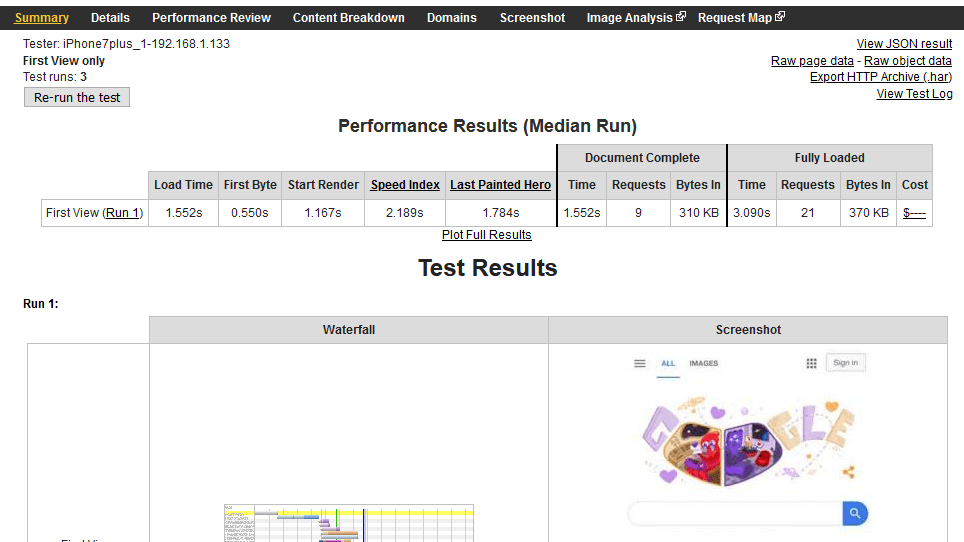Viewport: 964px width, 542px height.
Task: Select the IMAGES tab in screenshot
Action: click(x=704, y=363)
